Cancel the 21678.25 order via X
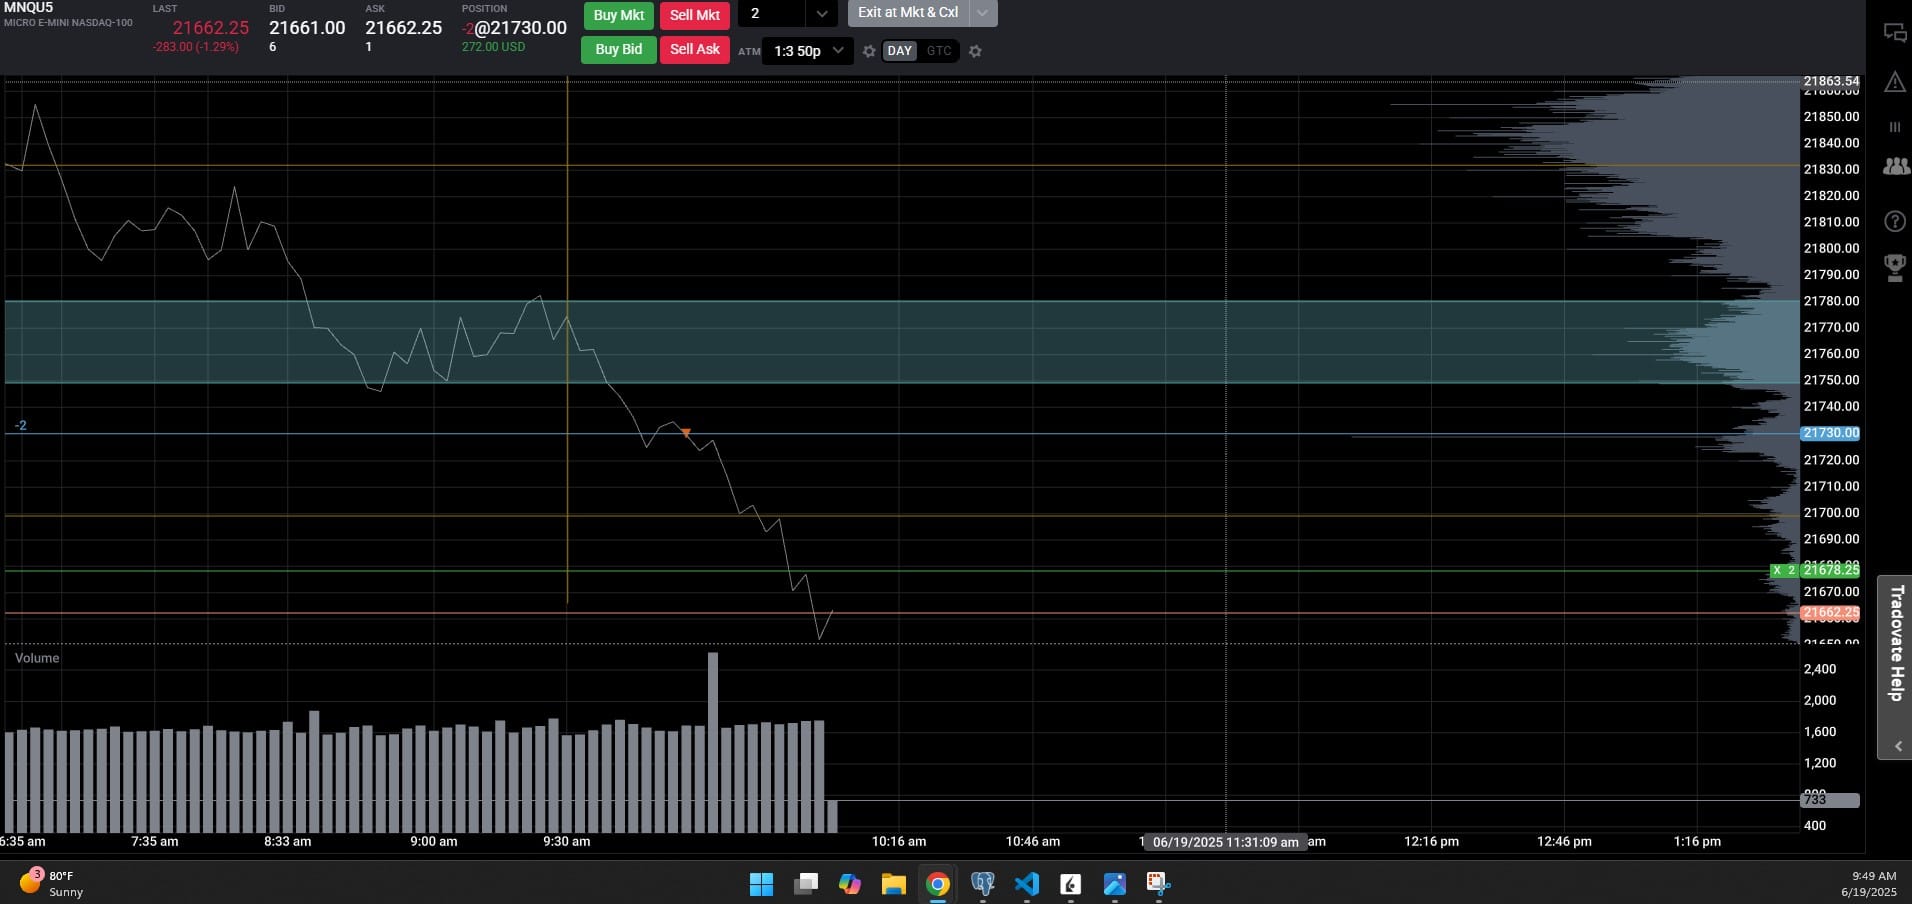 [1777, 570]
